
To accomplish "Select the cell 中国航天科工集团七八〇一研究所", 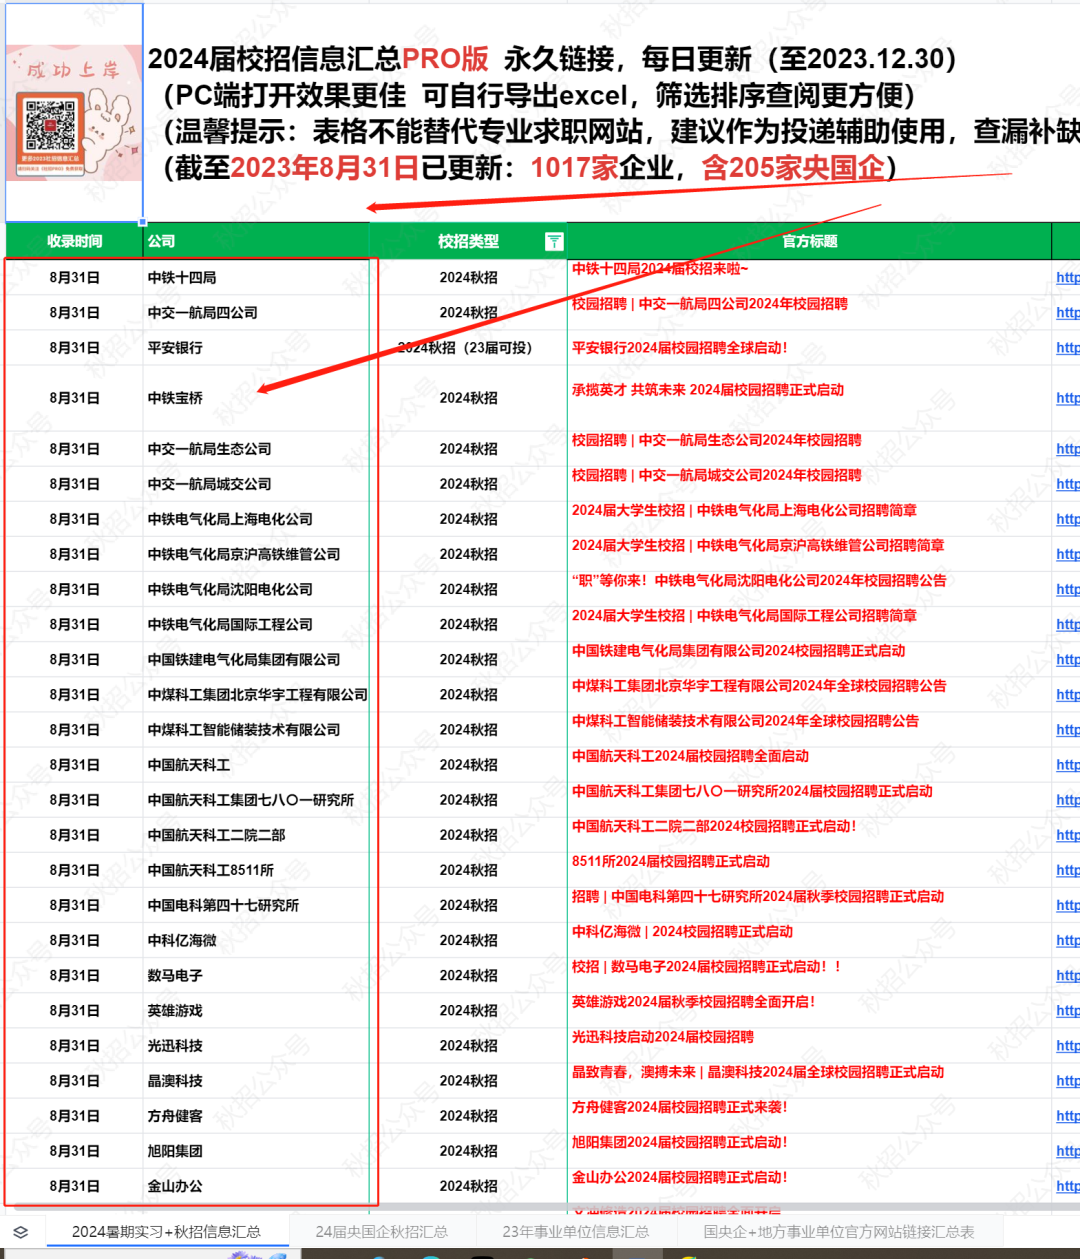I will coord(256,800).
